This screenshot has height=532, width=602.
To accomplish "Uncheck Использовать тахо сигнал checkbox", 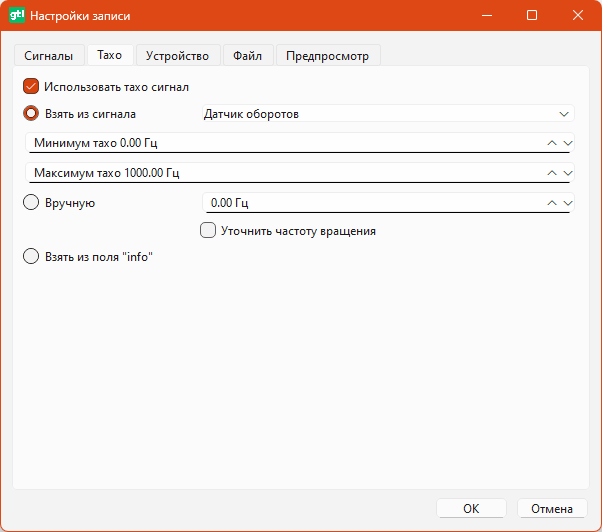I will point(31,87).
